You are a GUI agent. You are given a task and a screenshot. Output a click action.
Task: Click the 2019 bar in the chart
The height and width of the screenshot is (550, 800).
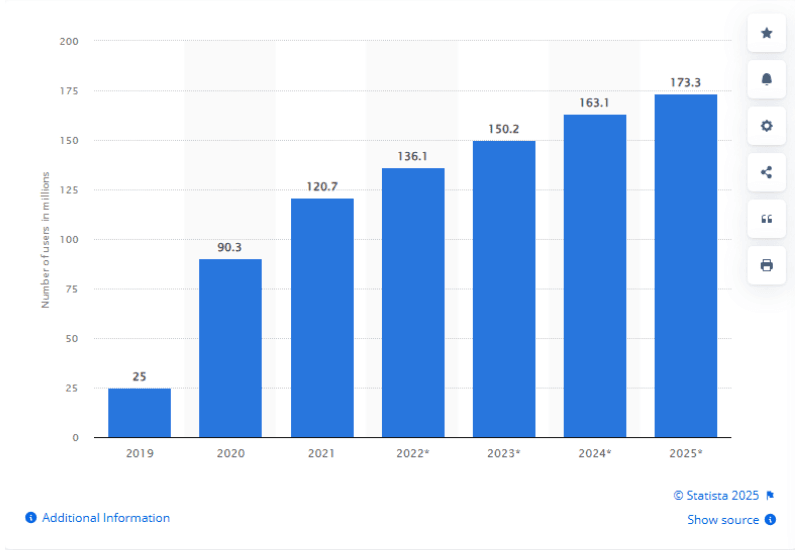tap(139, 413)
